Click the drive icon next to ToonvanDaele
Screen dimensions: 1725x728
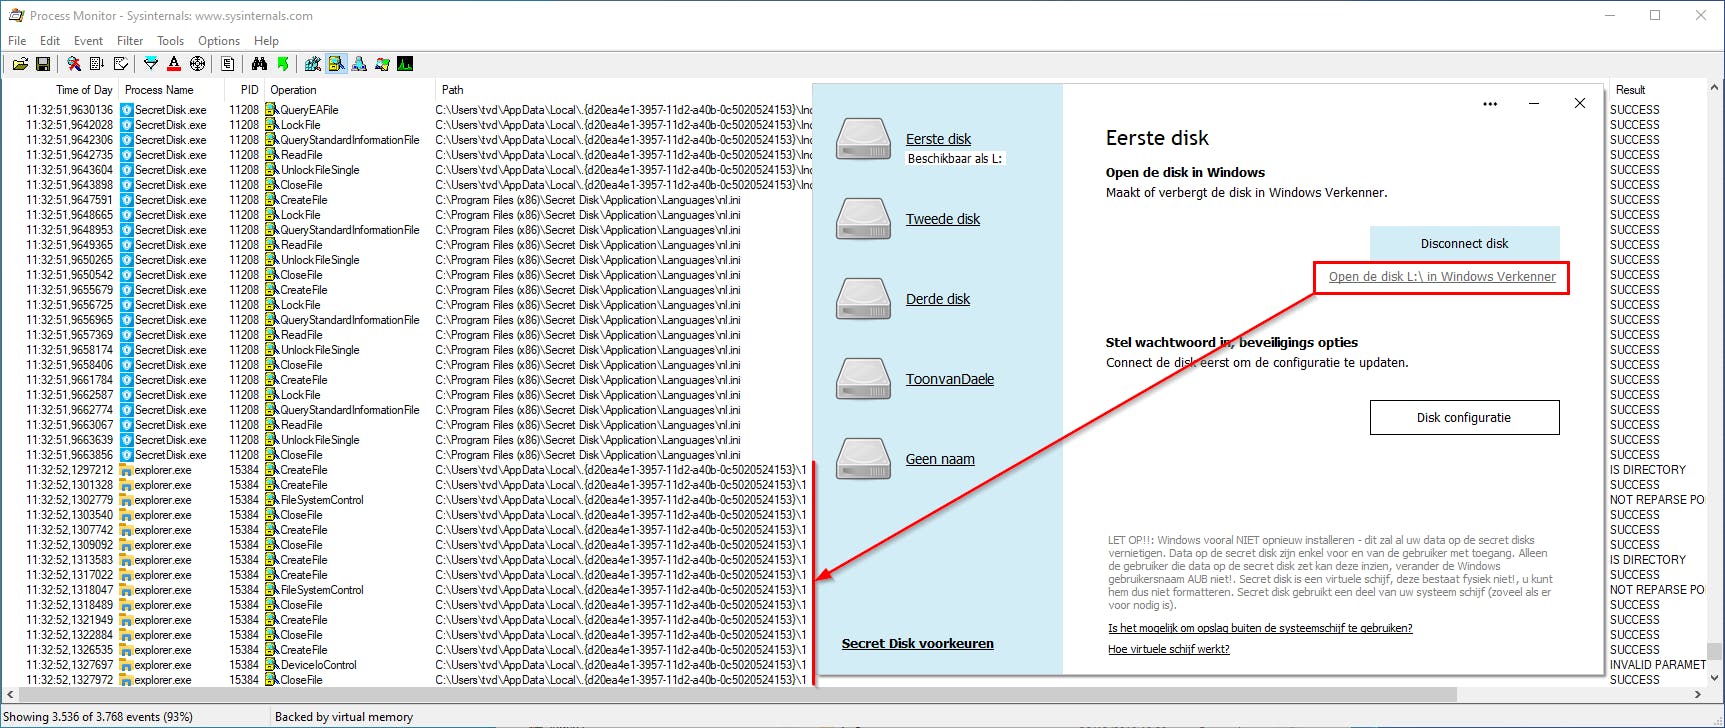[863, 379]
